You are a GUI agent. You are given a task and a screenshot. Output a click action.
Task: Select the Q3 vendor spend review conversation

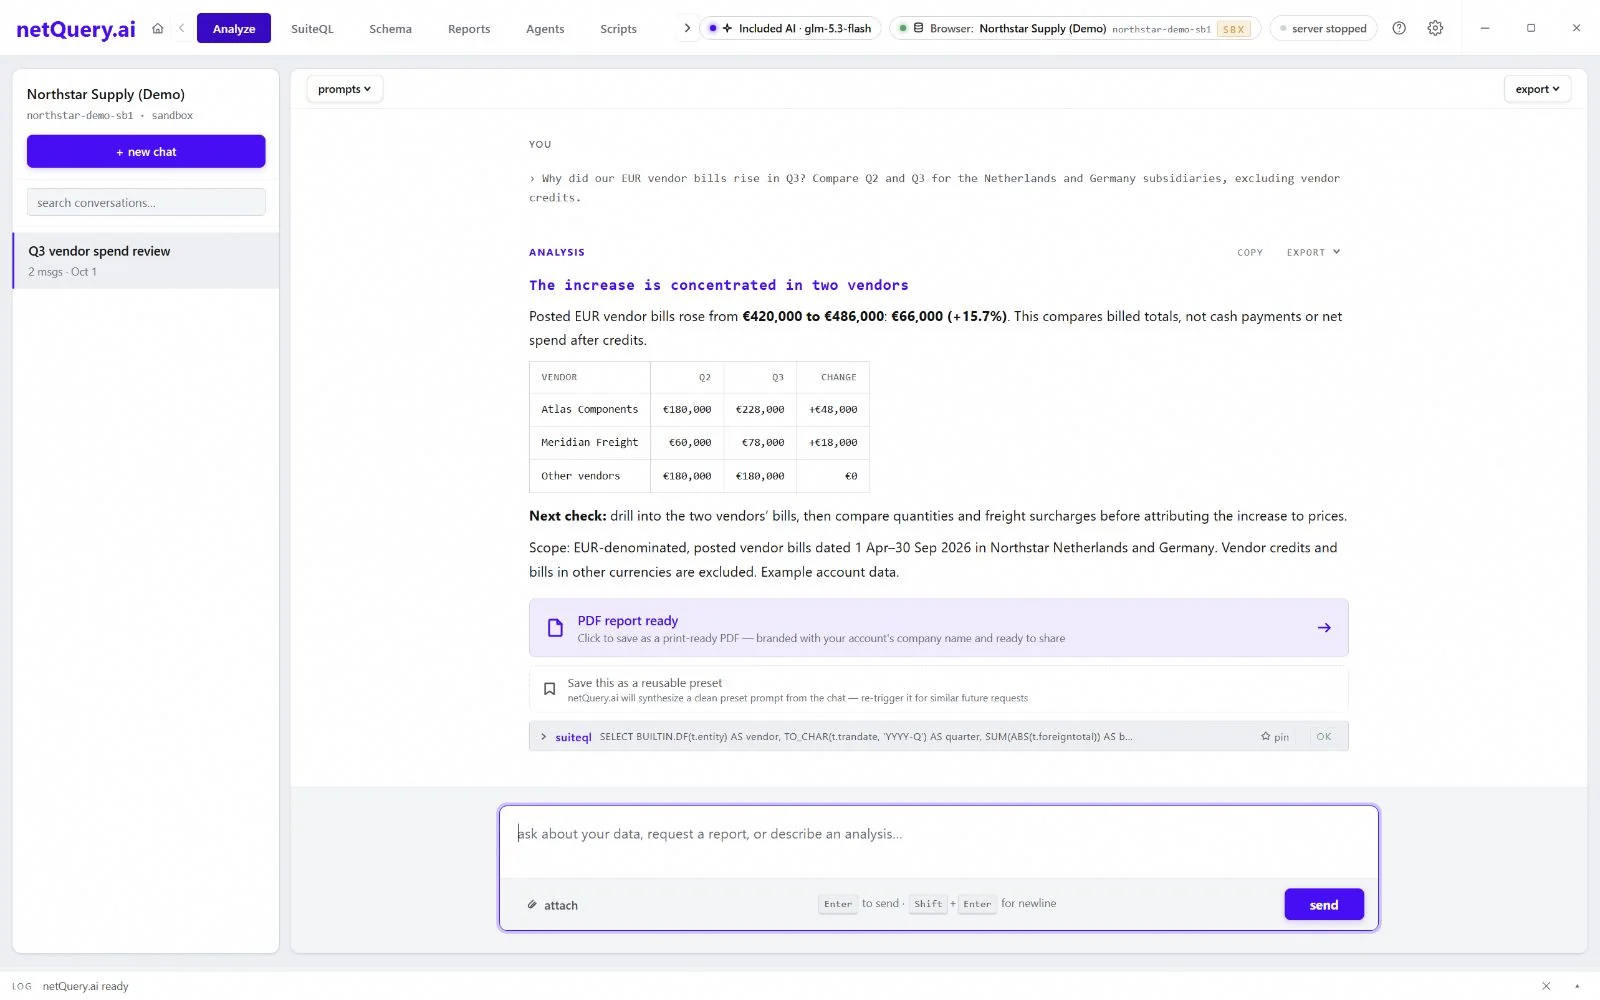(x=146, y=261)
